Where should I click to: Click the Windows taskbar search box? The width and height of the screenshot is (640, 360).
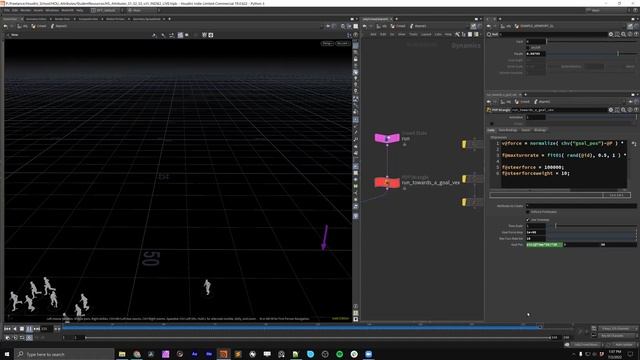[64, 354]
